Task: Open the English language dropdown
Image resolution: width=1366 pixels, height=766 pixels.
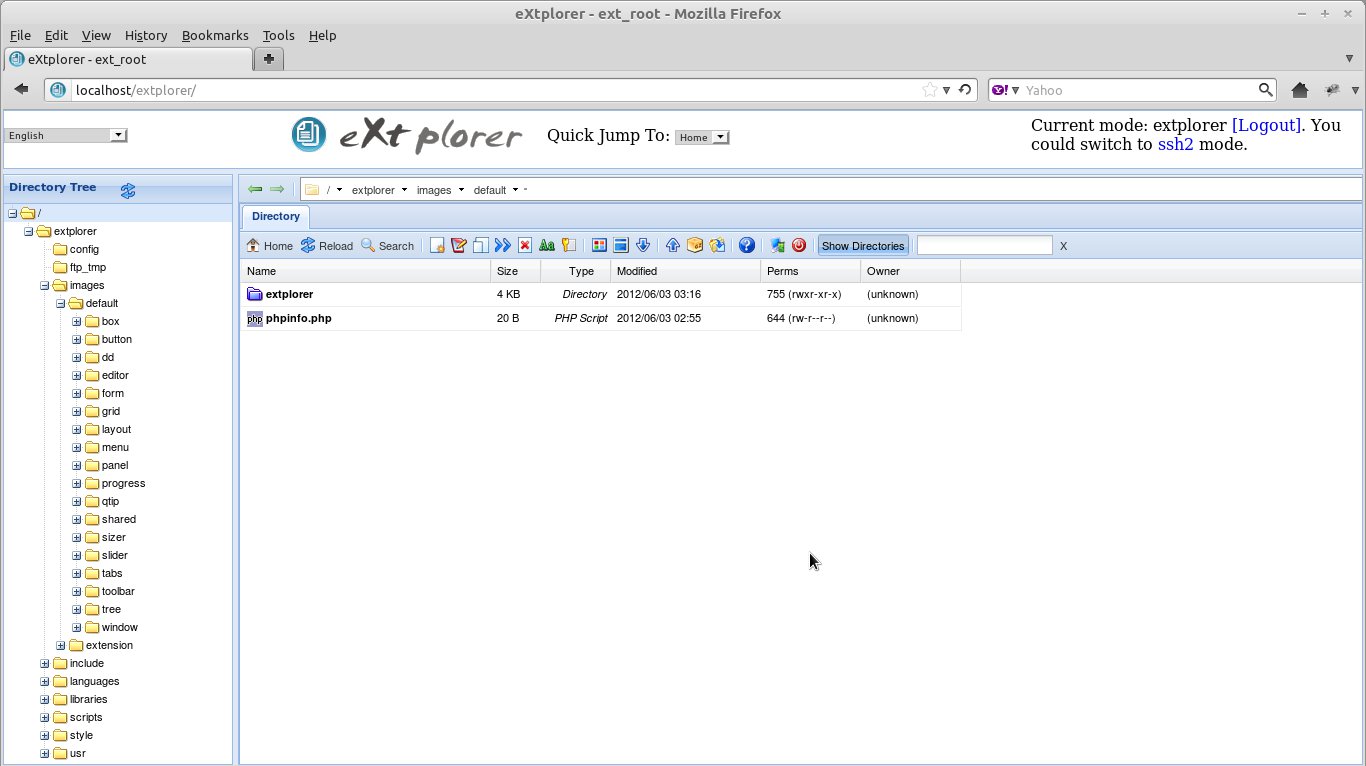Action: pyautogui.click(x=66, y=135)
